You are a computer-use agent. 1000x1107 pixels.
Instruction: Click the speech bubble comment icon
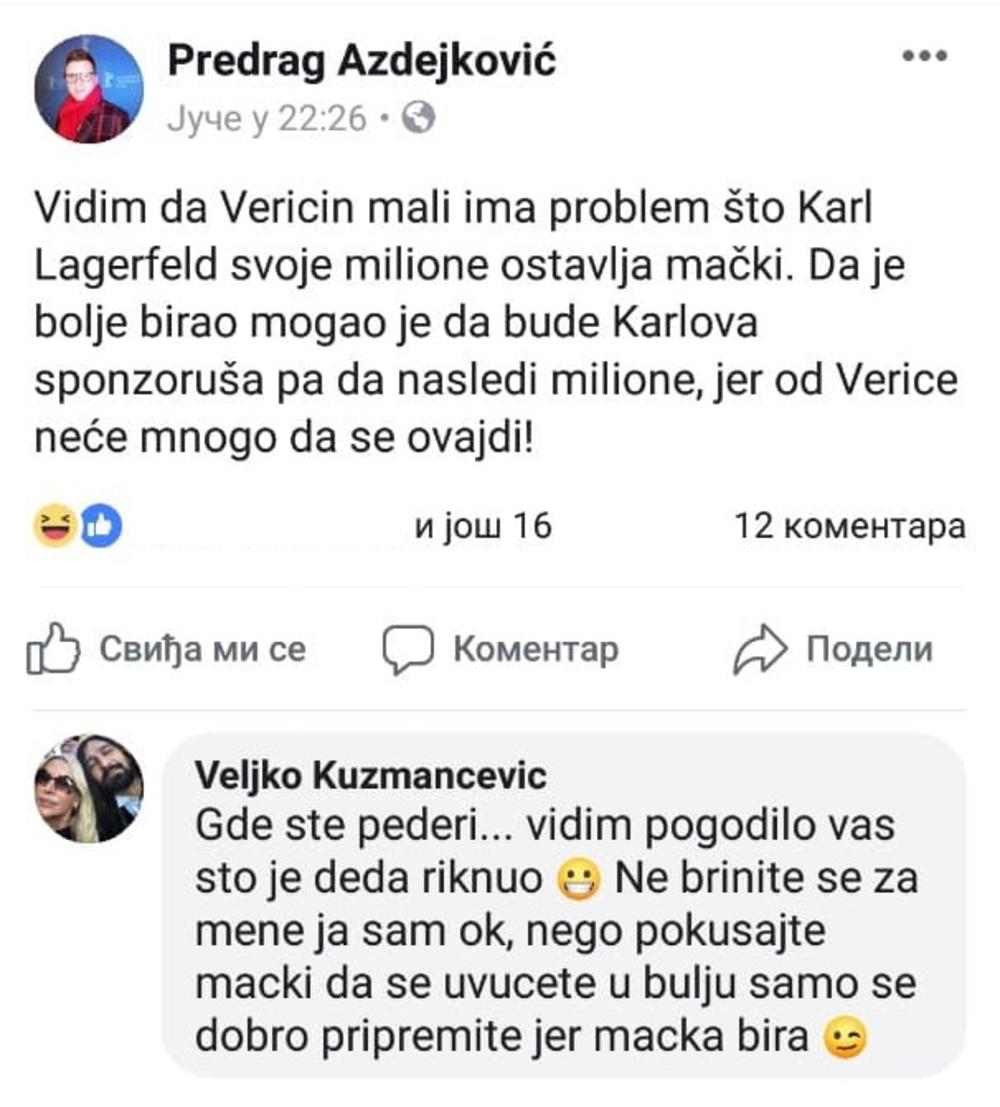(x=409, y=650)
